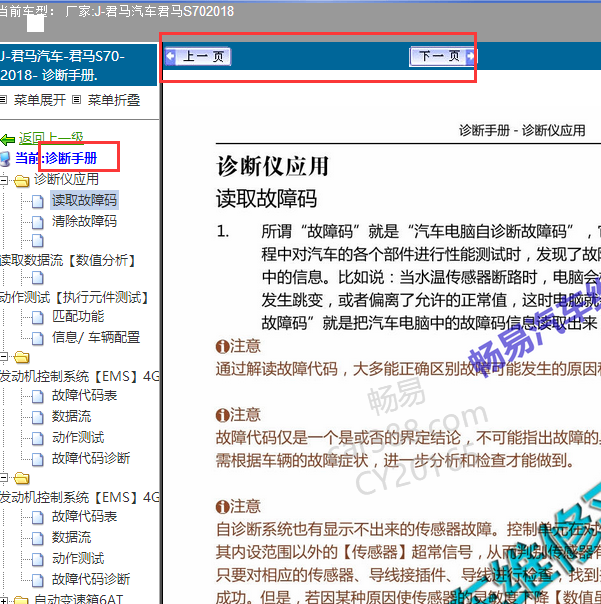Viewport: 601px width, 604px height.
Task: Click the right arrow on 下一页
Action: point(470,57)
